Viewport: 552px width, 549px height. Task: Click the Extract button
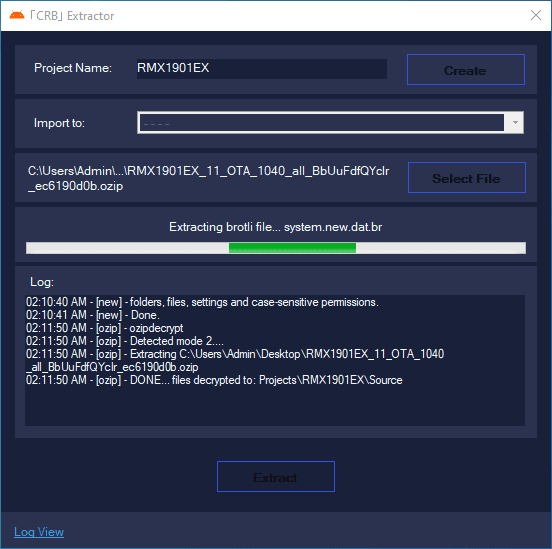tap(276, 476)
